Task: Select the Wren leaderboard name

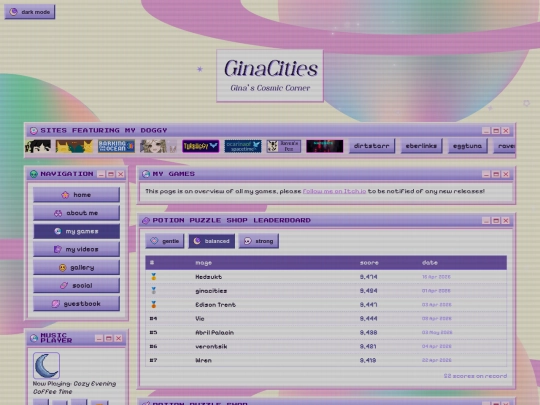Action: pyautogui.click(x=204, y=360)
